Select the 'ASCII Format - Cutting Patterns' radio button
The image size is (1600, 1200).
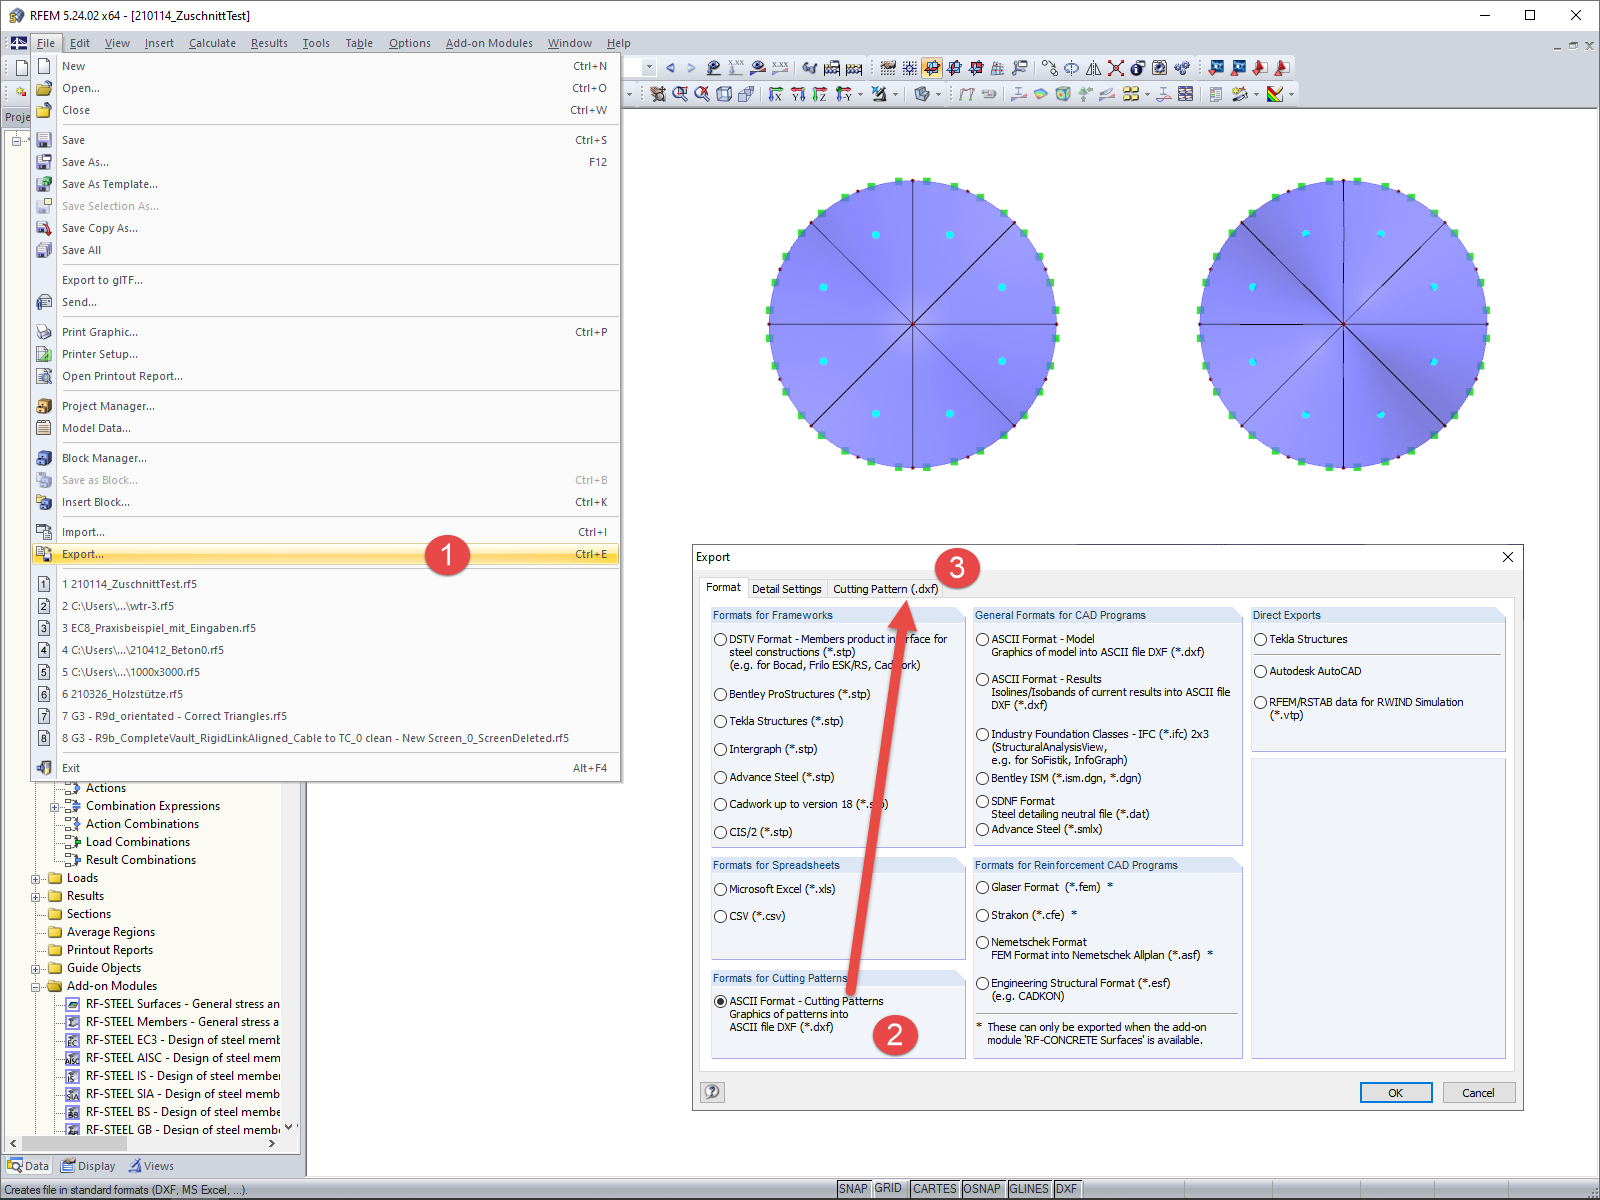coord(721,1001)
